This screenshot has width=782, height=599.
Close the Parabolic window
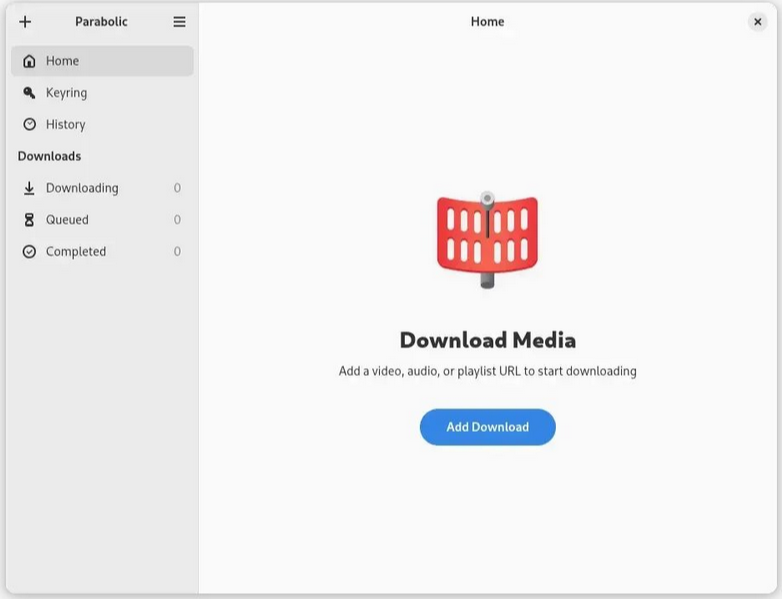tap(757, 22)
